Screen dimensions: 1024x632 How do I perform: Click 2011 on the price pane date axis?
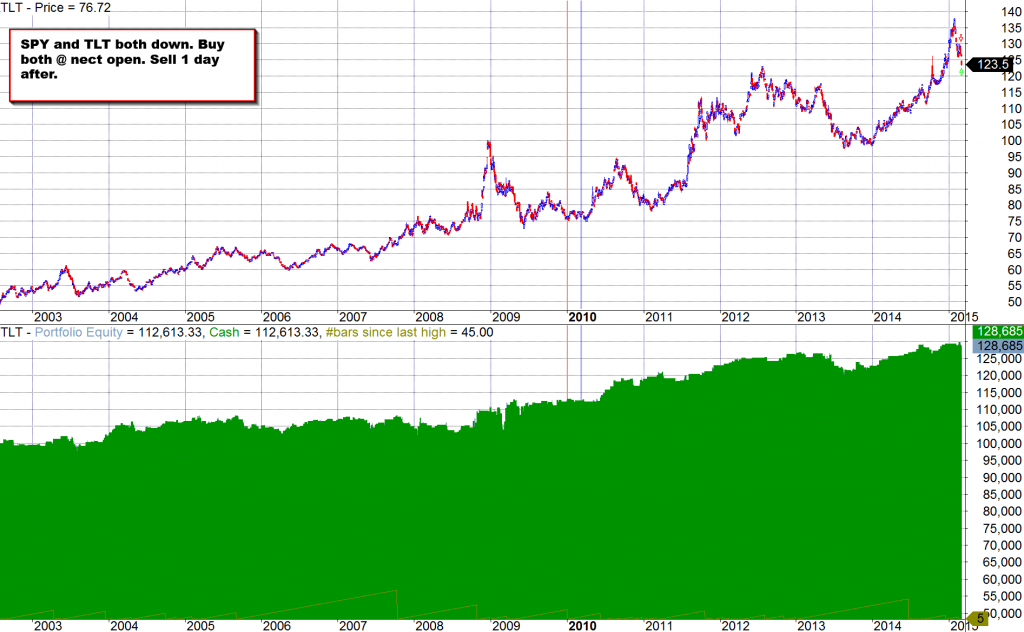coord(659,317)
